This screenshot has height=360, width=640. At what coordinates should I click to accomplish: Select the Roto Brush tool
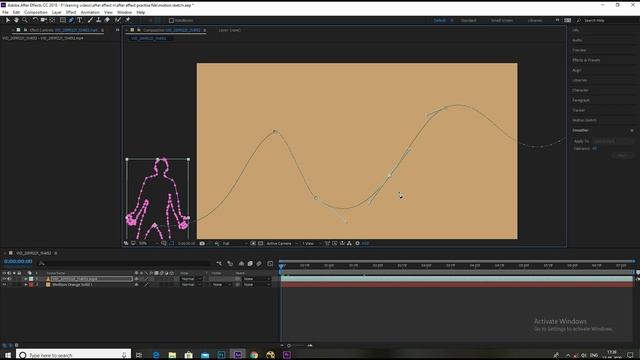tap(118, 20)
